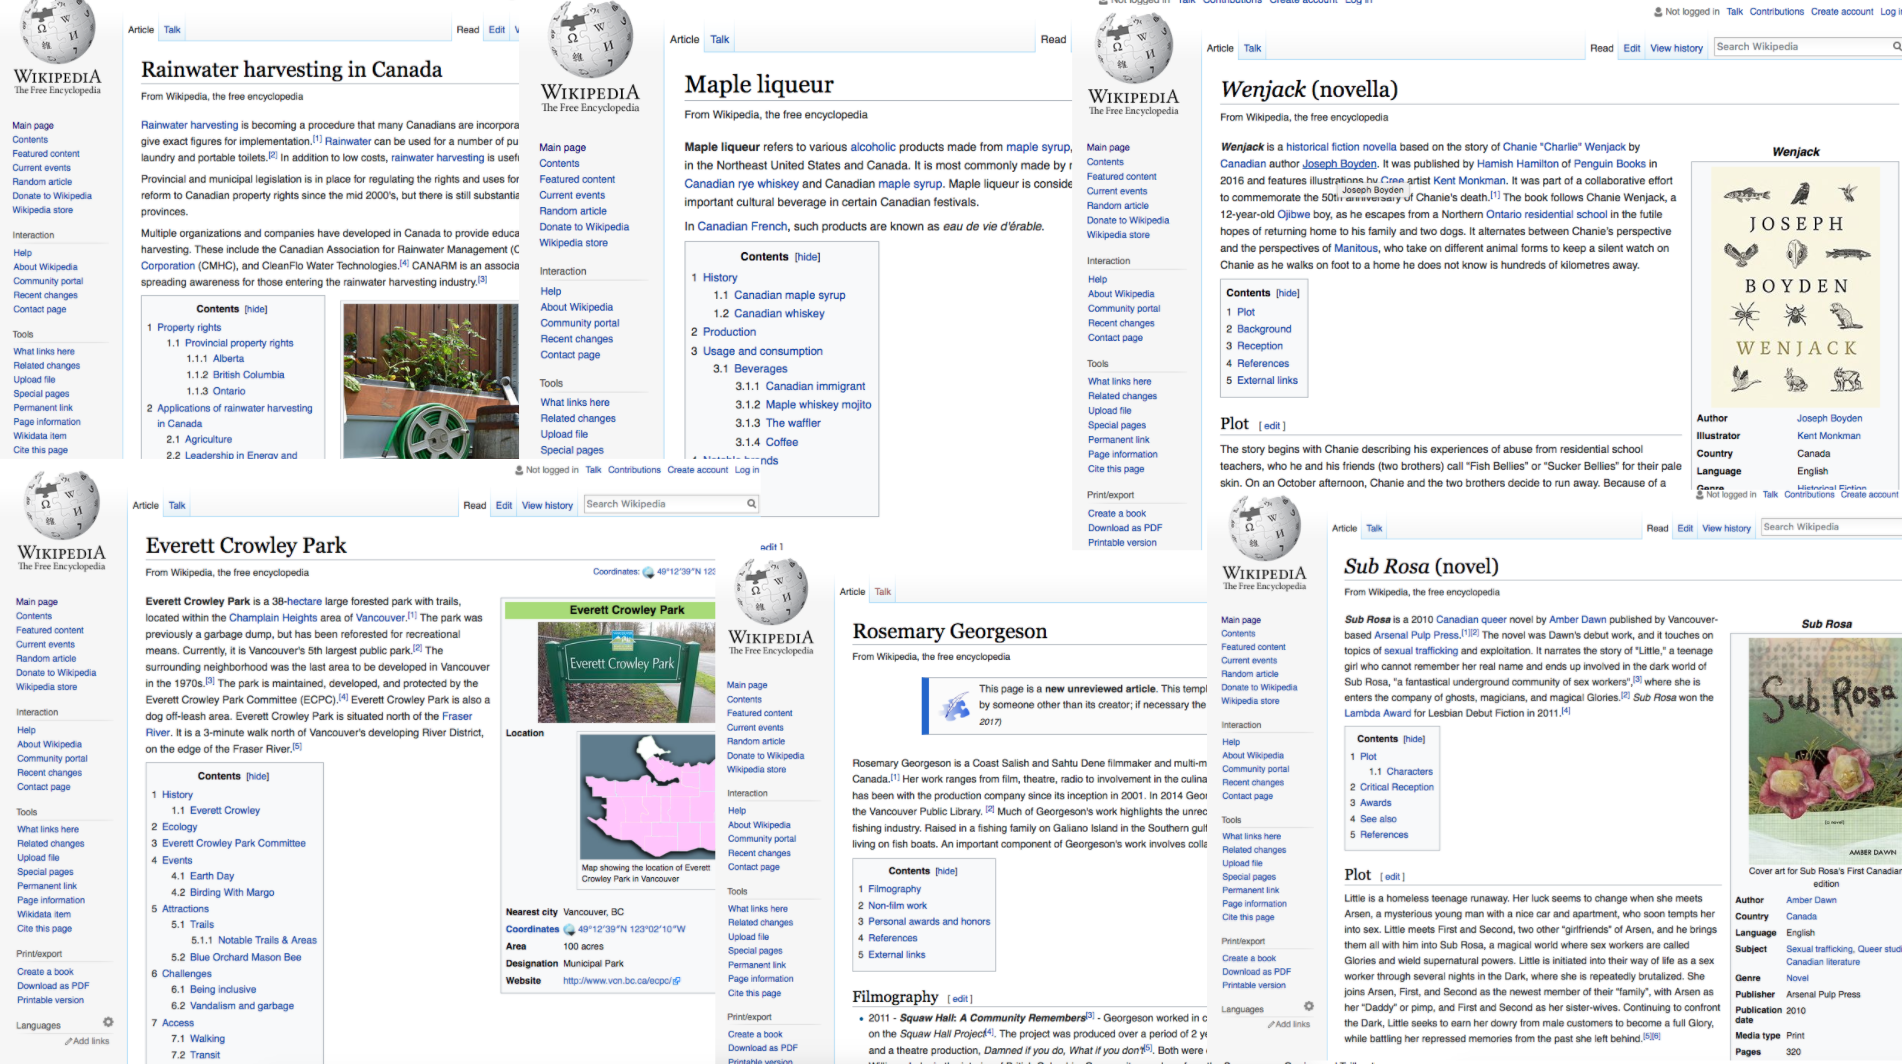Click the external link icon after Everett Crowley website URL
The width and height of the screenshot is (1902, 1064).
677,981
